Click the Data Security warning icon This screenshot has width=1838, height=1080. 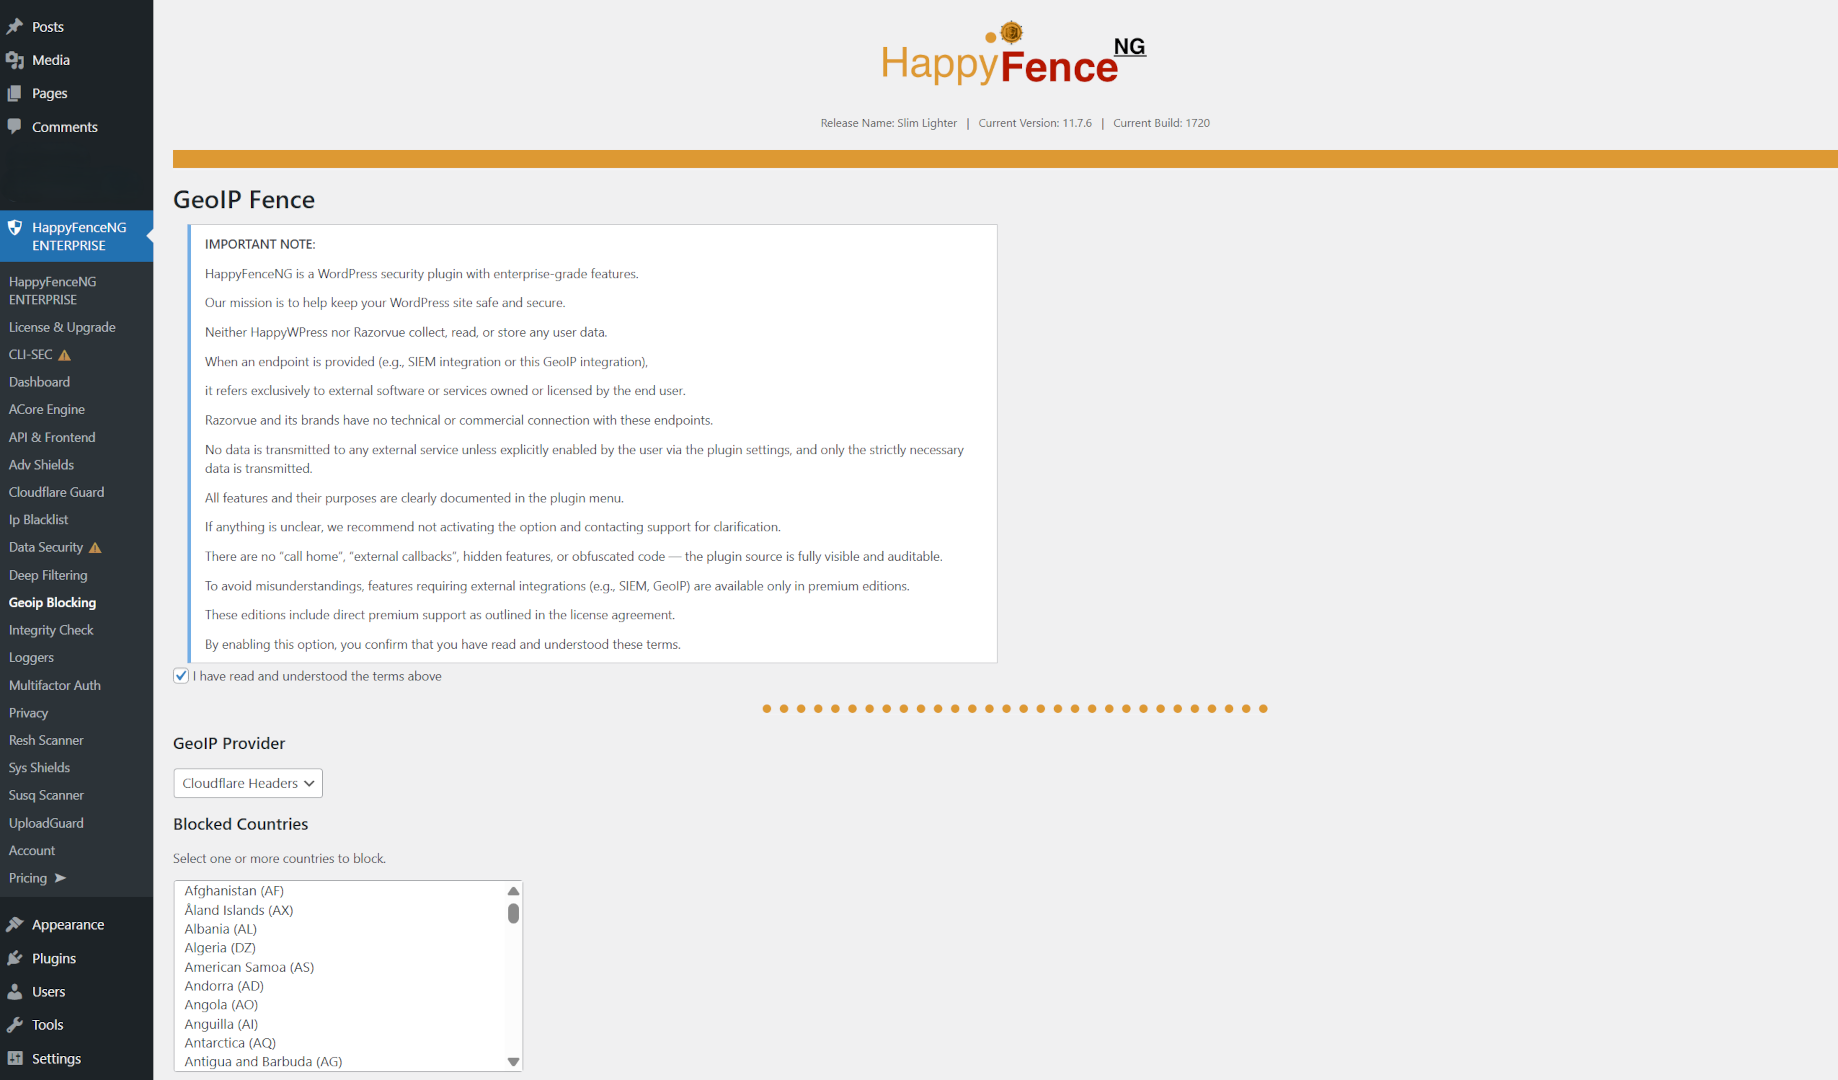[x=95, y=548]
